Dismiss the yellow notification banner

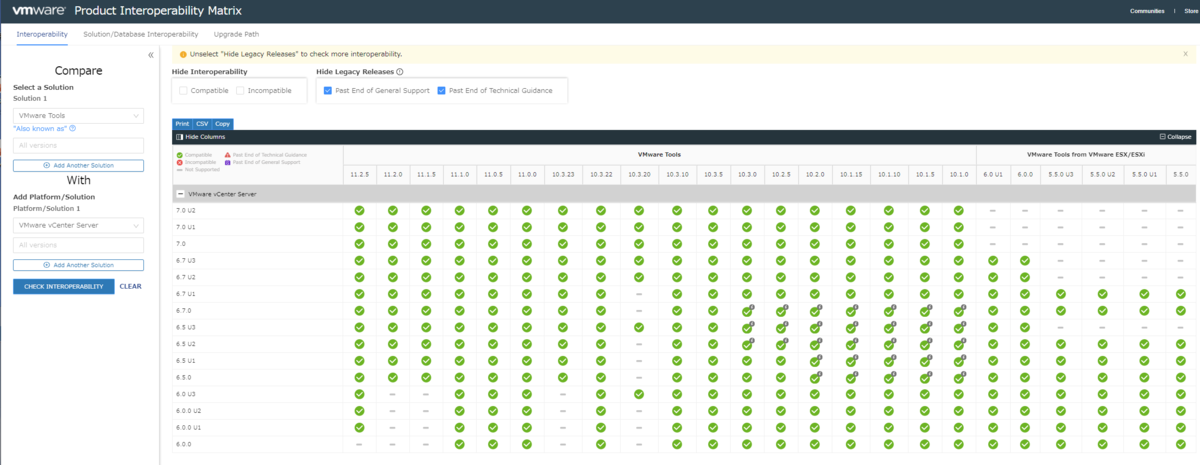coord(1185,54)
